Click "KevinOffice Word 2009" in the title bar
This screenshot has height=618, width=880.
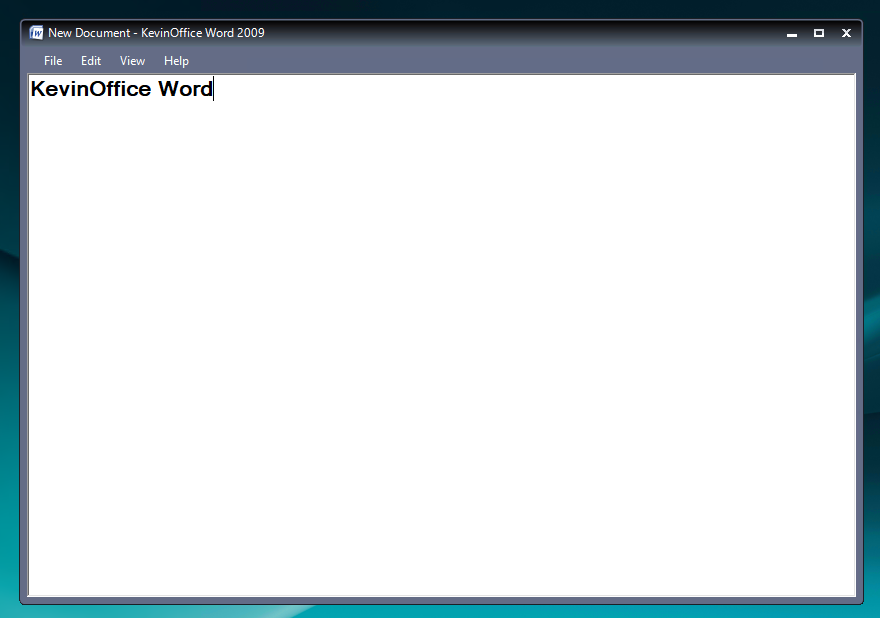[x=203, y=33]
